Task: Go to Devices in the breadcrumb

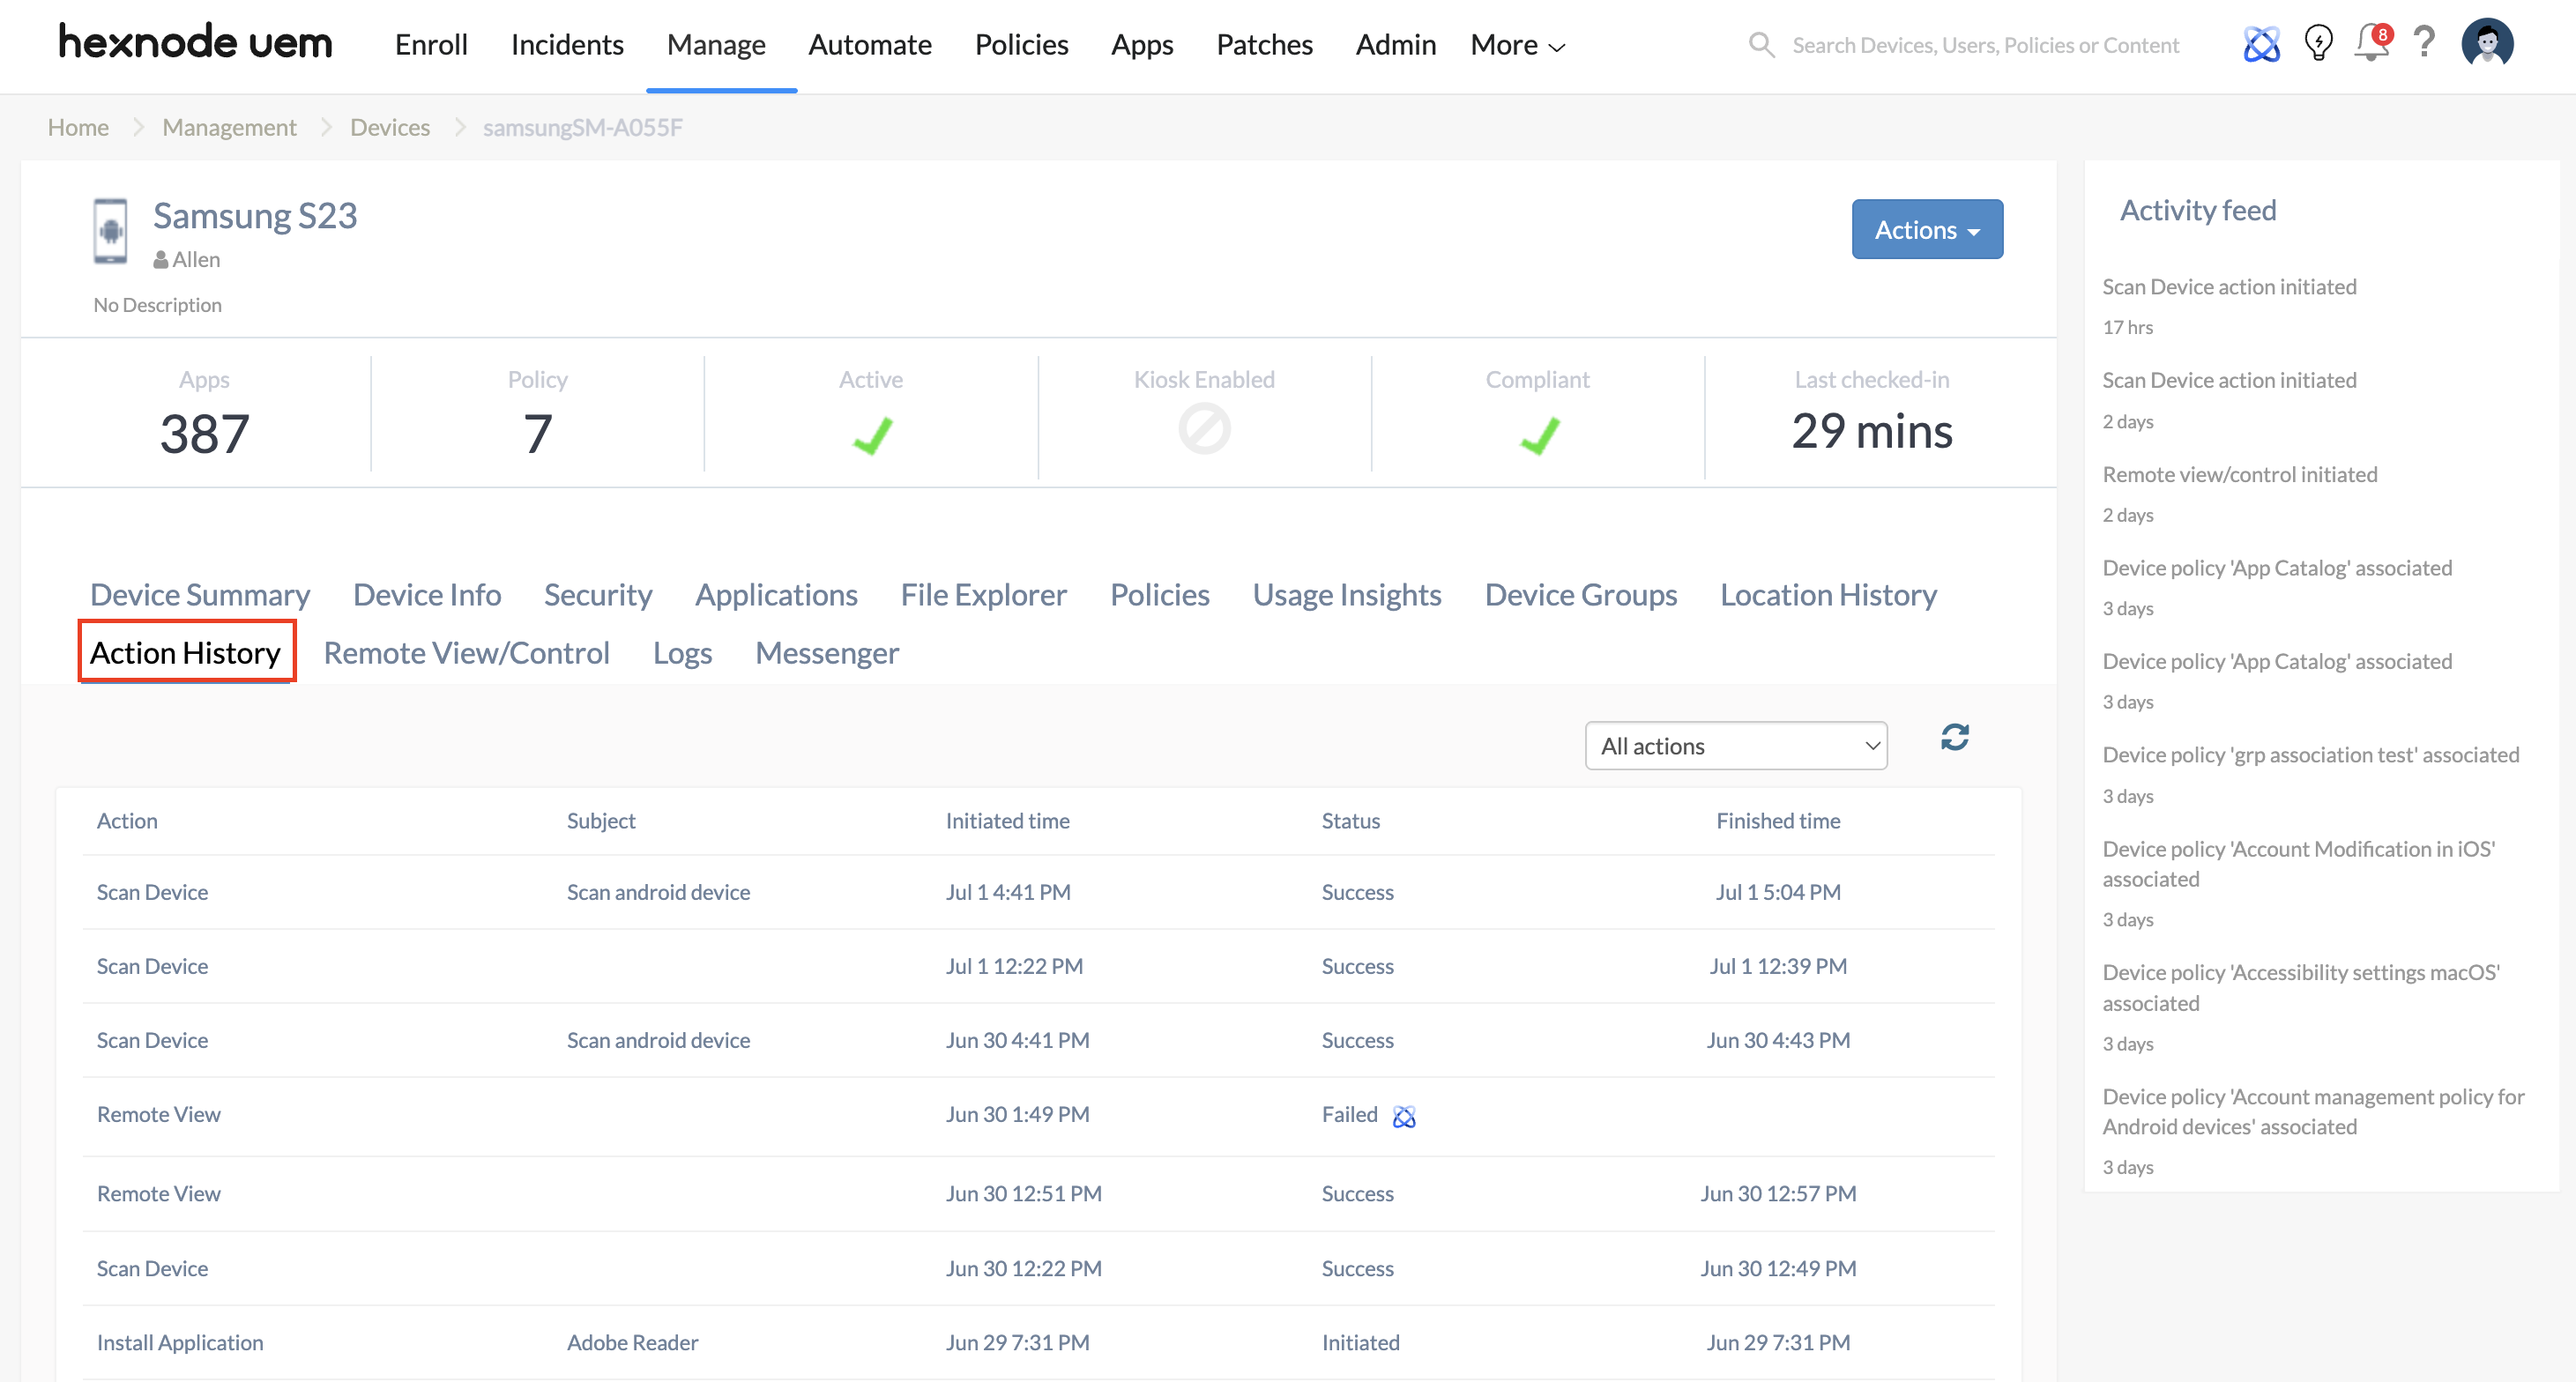Action: pyautogui.click(x=390, y=127)
